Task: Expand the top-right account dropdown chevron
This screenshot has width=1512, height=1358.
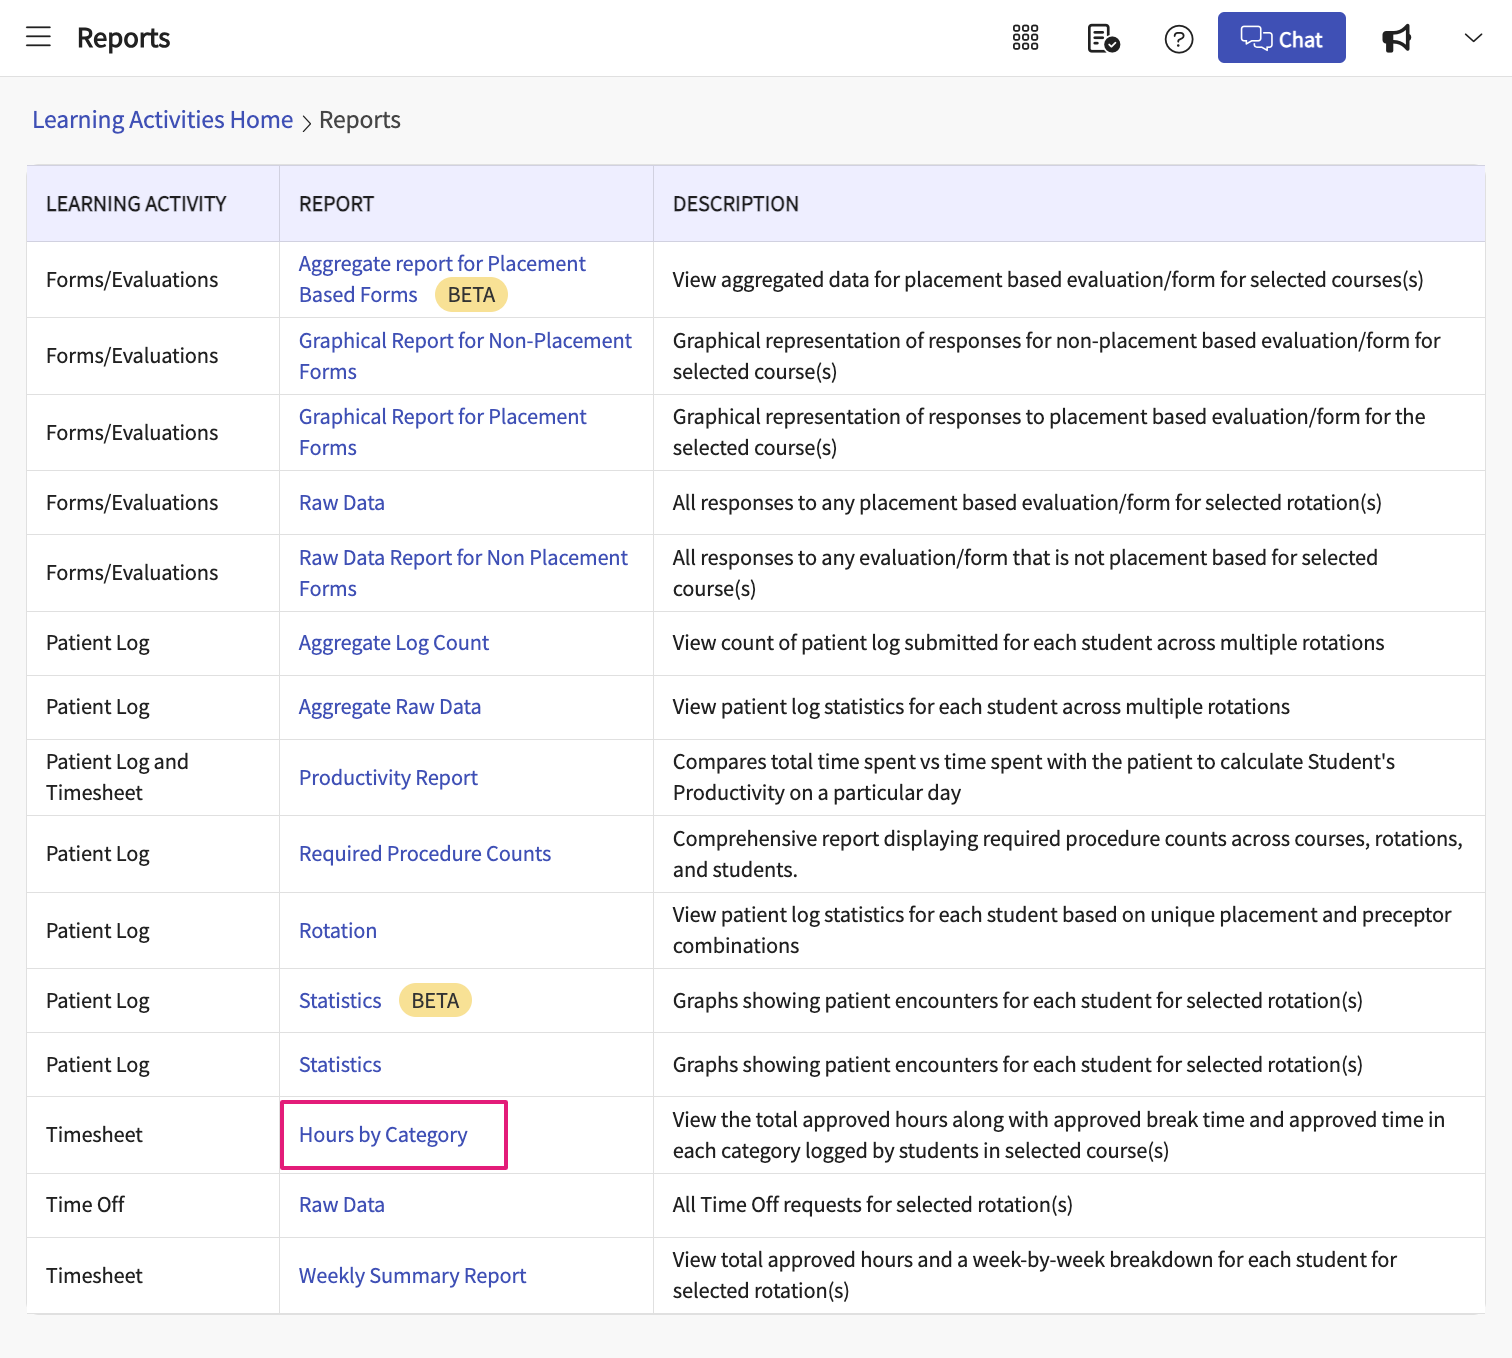Action: tap(1473, 38)
